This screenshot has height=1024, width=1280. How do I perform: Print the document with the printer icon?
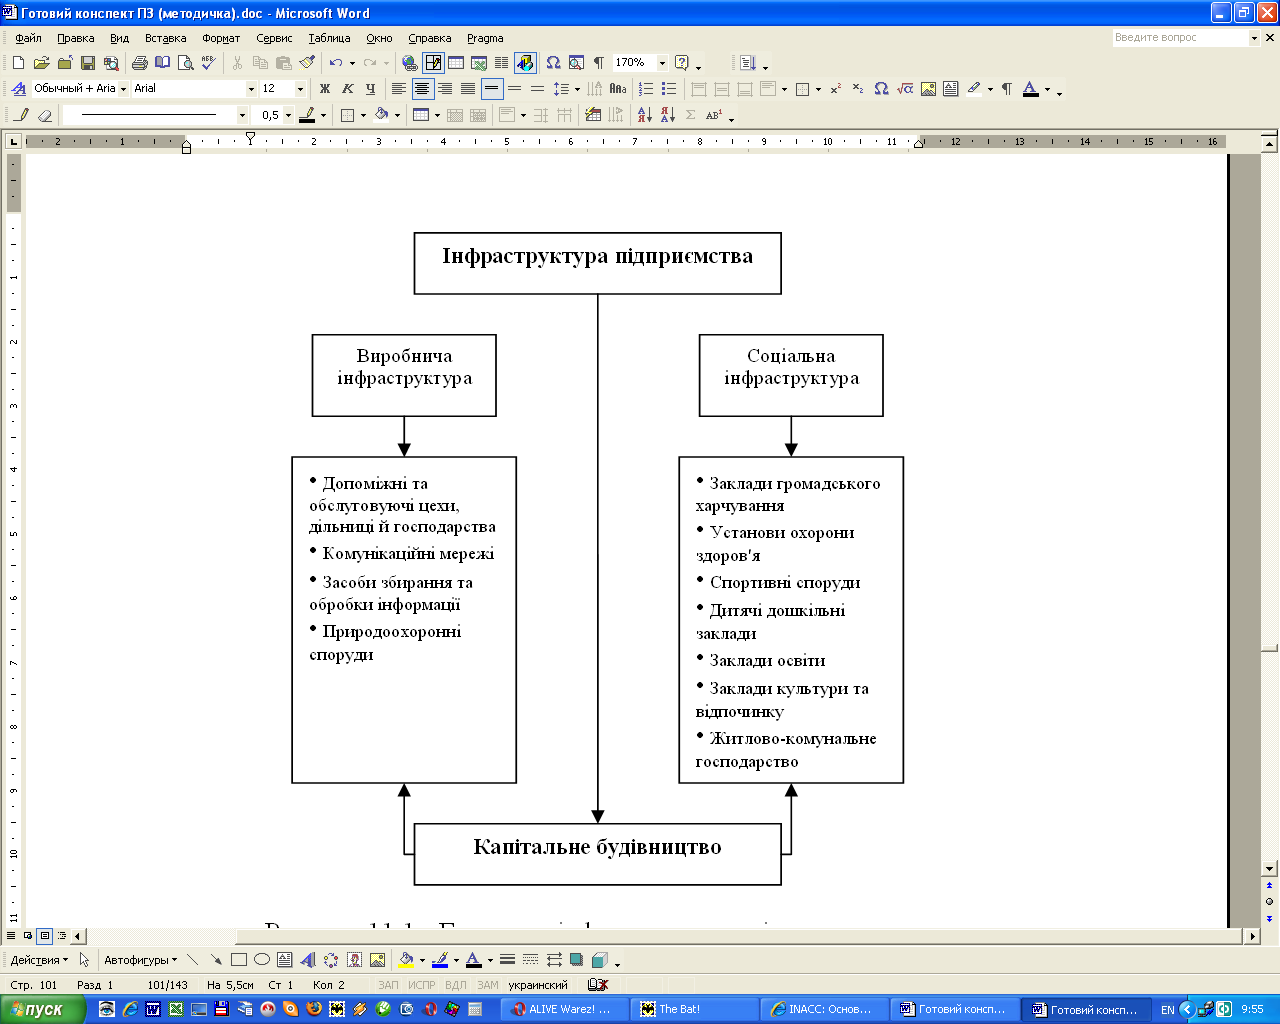(x=140, y=63)
